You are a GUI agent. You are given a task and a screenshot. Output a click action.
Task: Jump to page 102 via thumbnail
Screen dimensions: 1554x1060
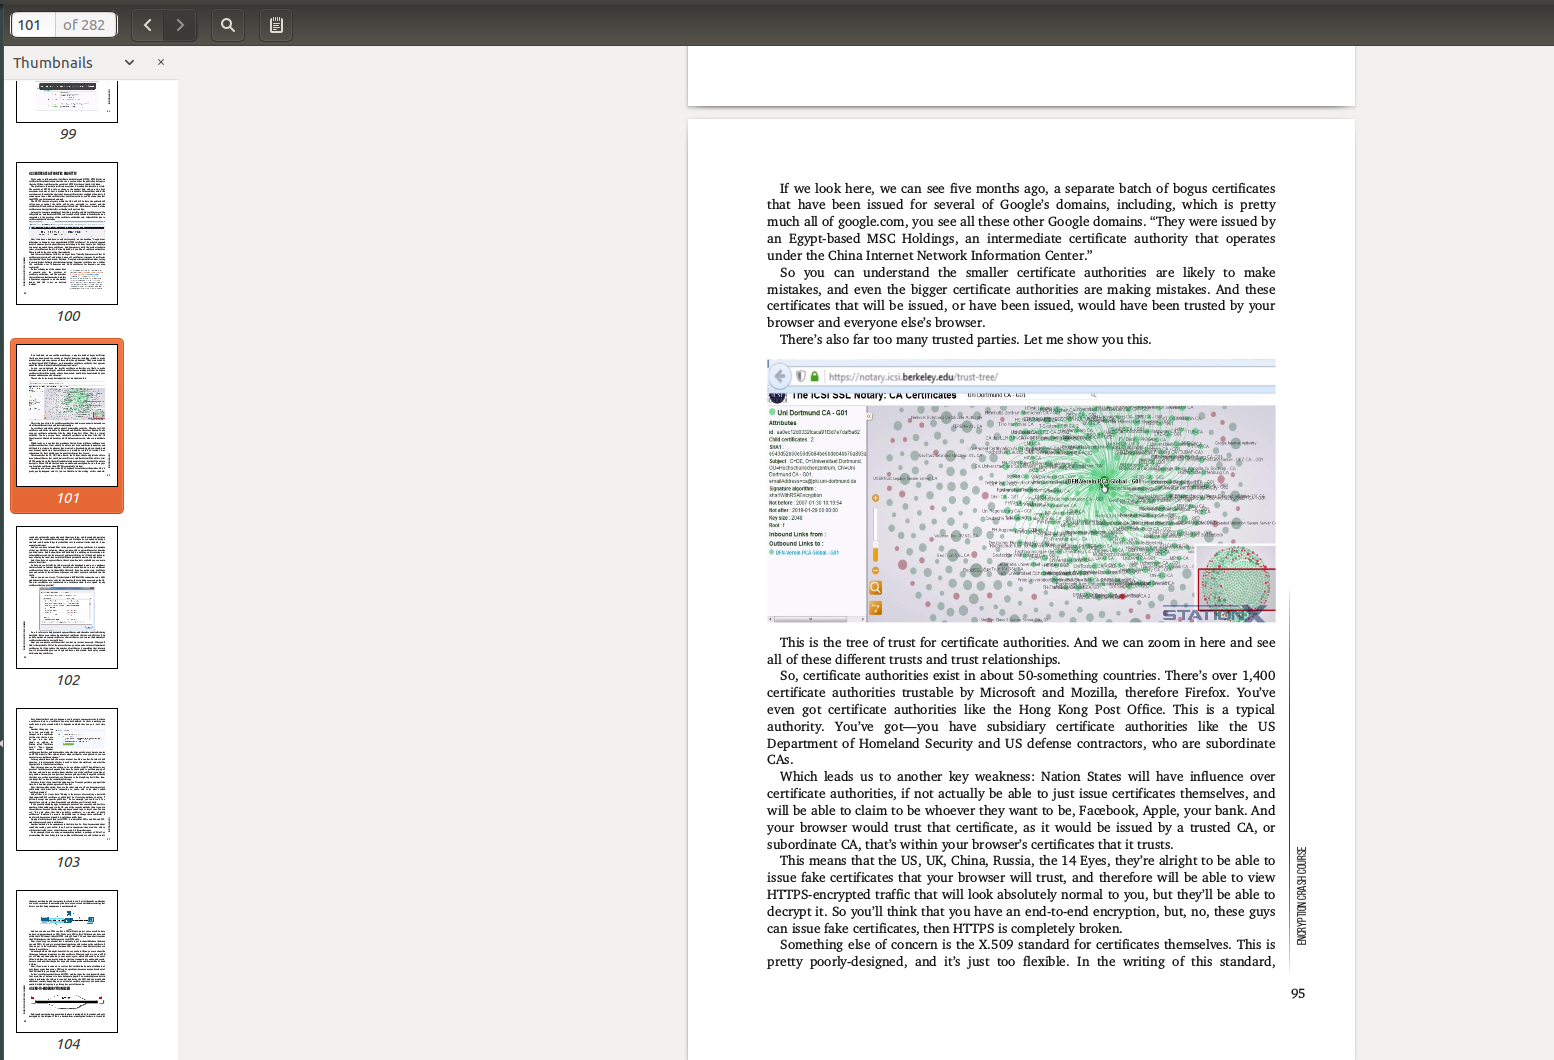67,597
